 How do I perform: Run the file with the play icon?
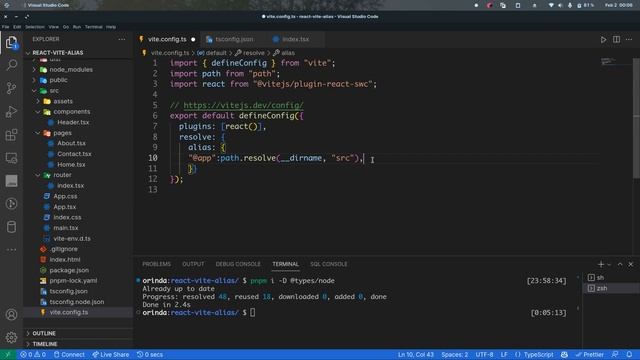tap(603, 40)
